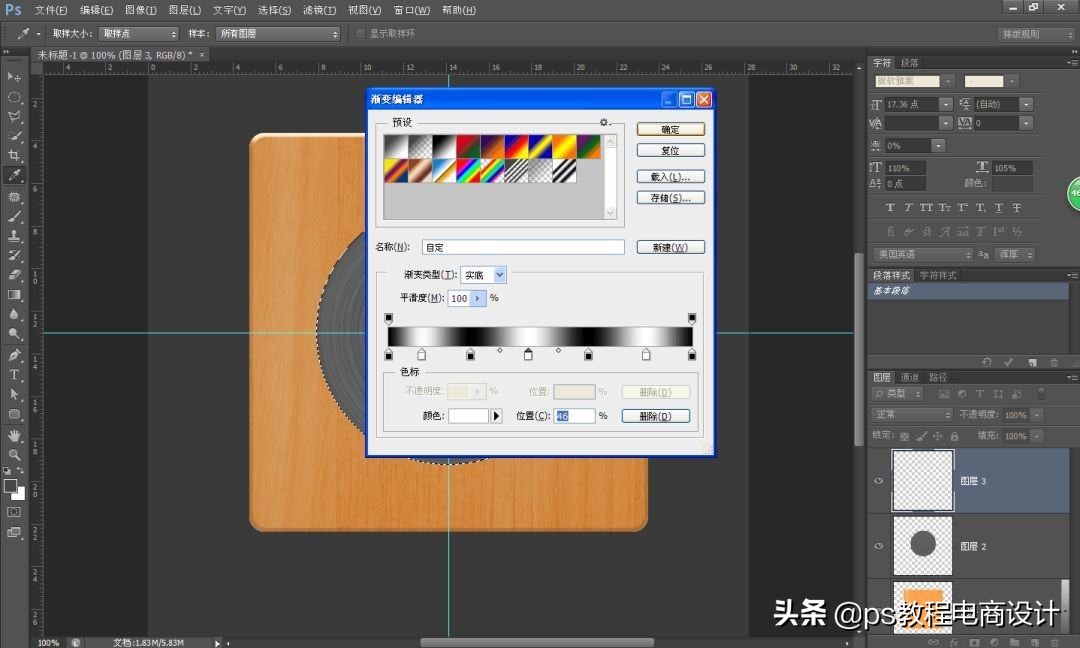Viewport: 1080px width, 648px height.
Task: Select the Lasso tool
Action: coord(14,117)
